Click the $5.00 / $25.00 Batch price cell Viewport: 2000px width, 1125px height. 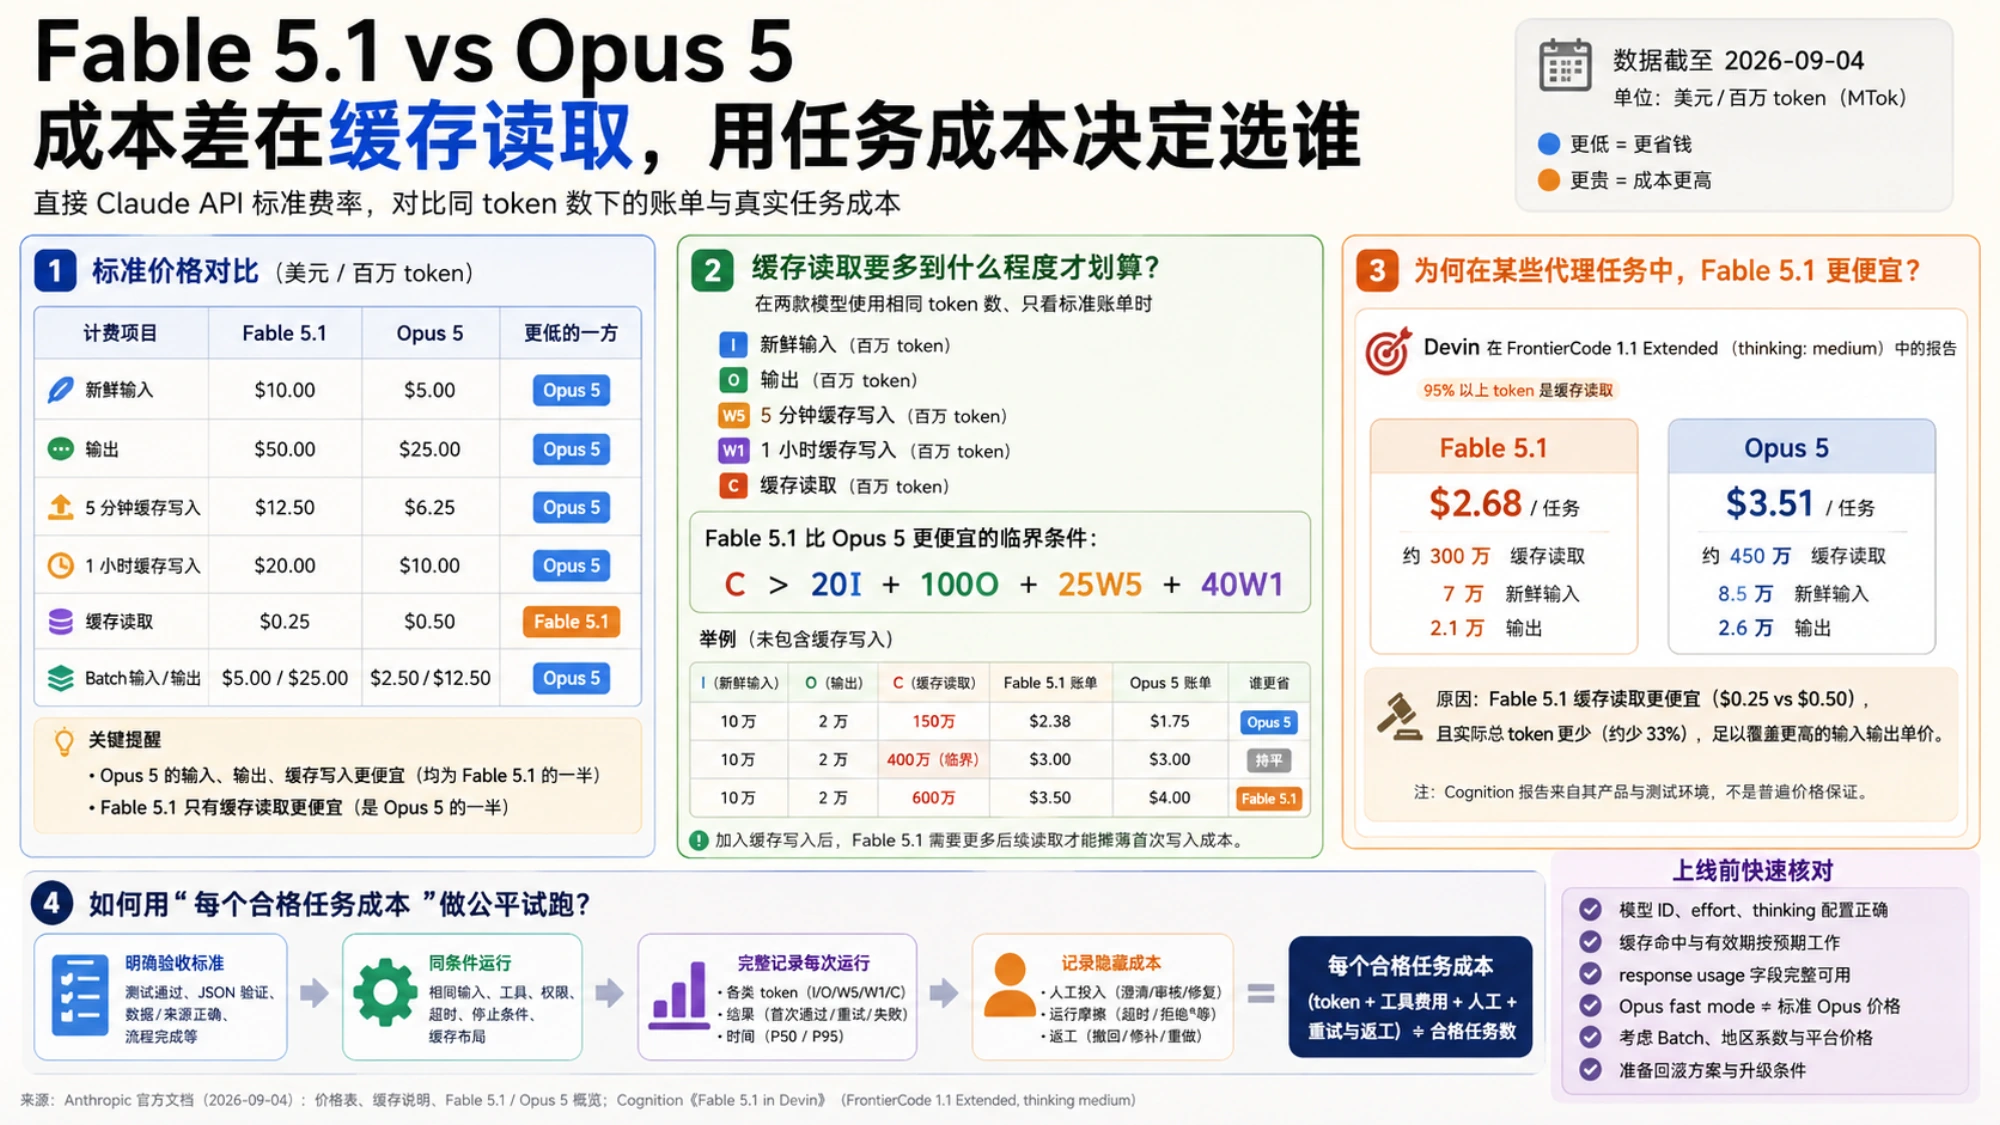point(285,678)
